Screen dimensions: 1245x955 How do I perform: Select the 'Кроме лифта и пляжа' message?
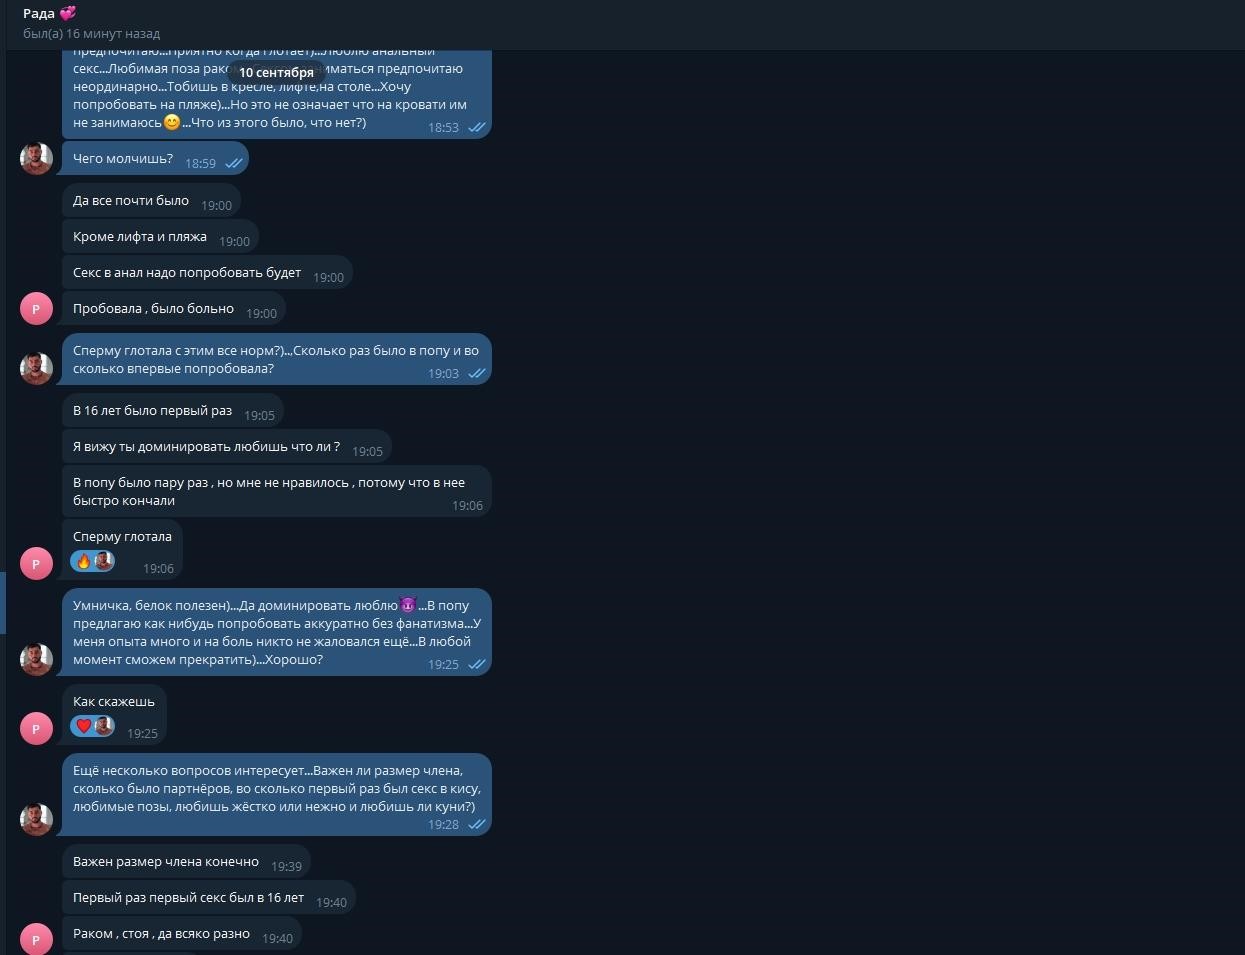160,237
